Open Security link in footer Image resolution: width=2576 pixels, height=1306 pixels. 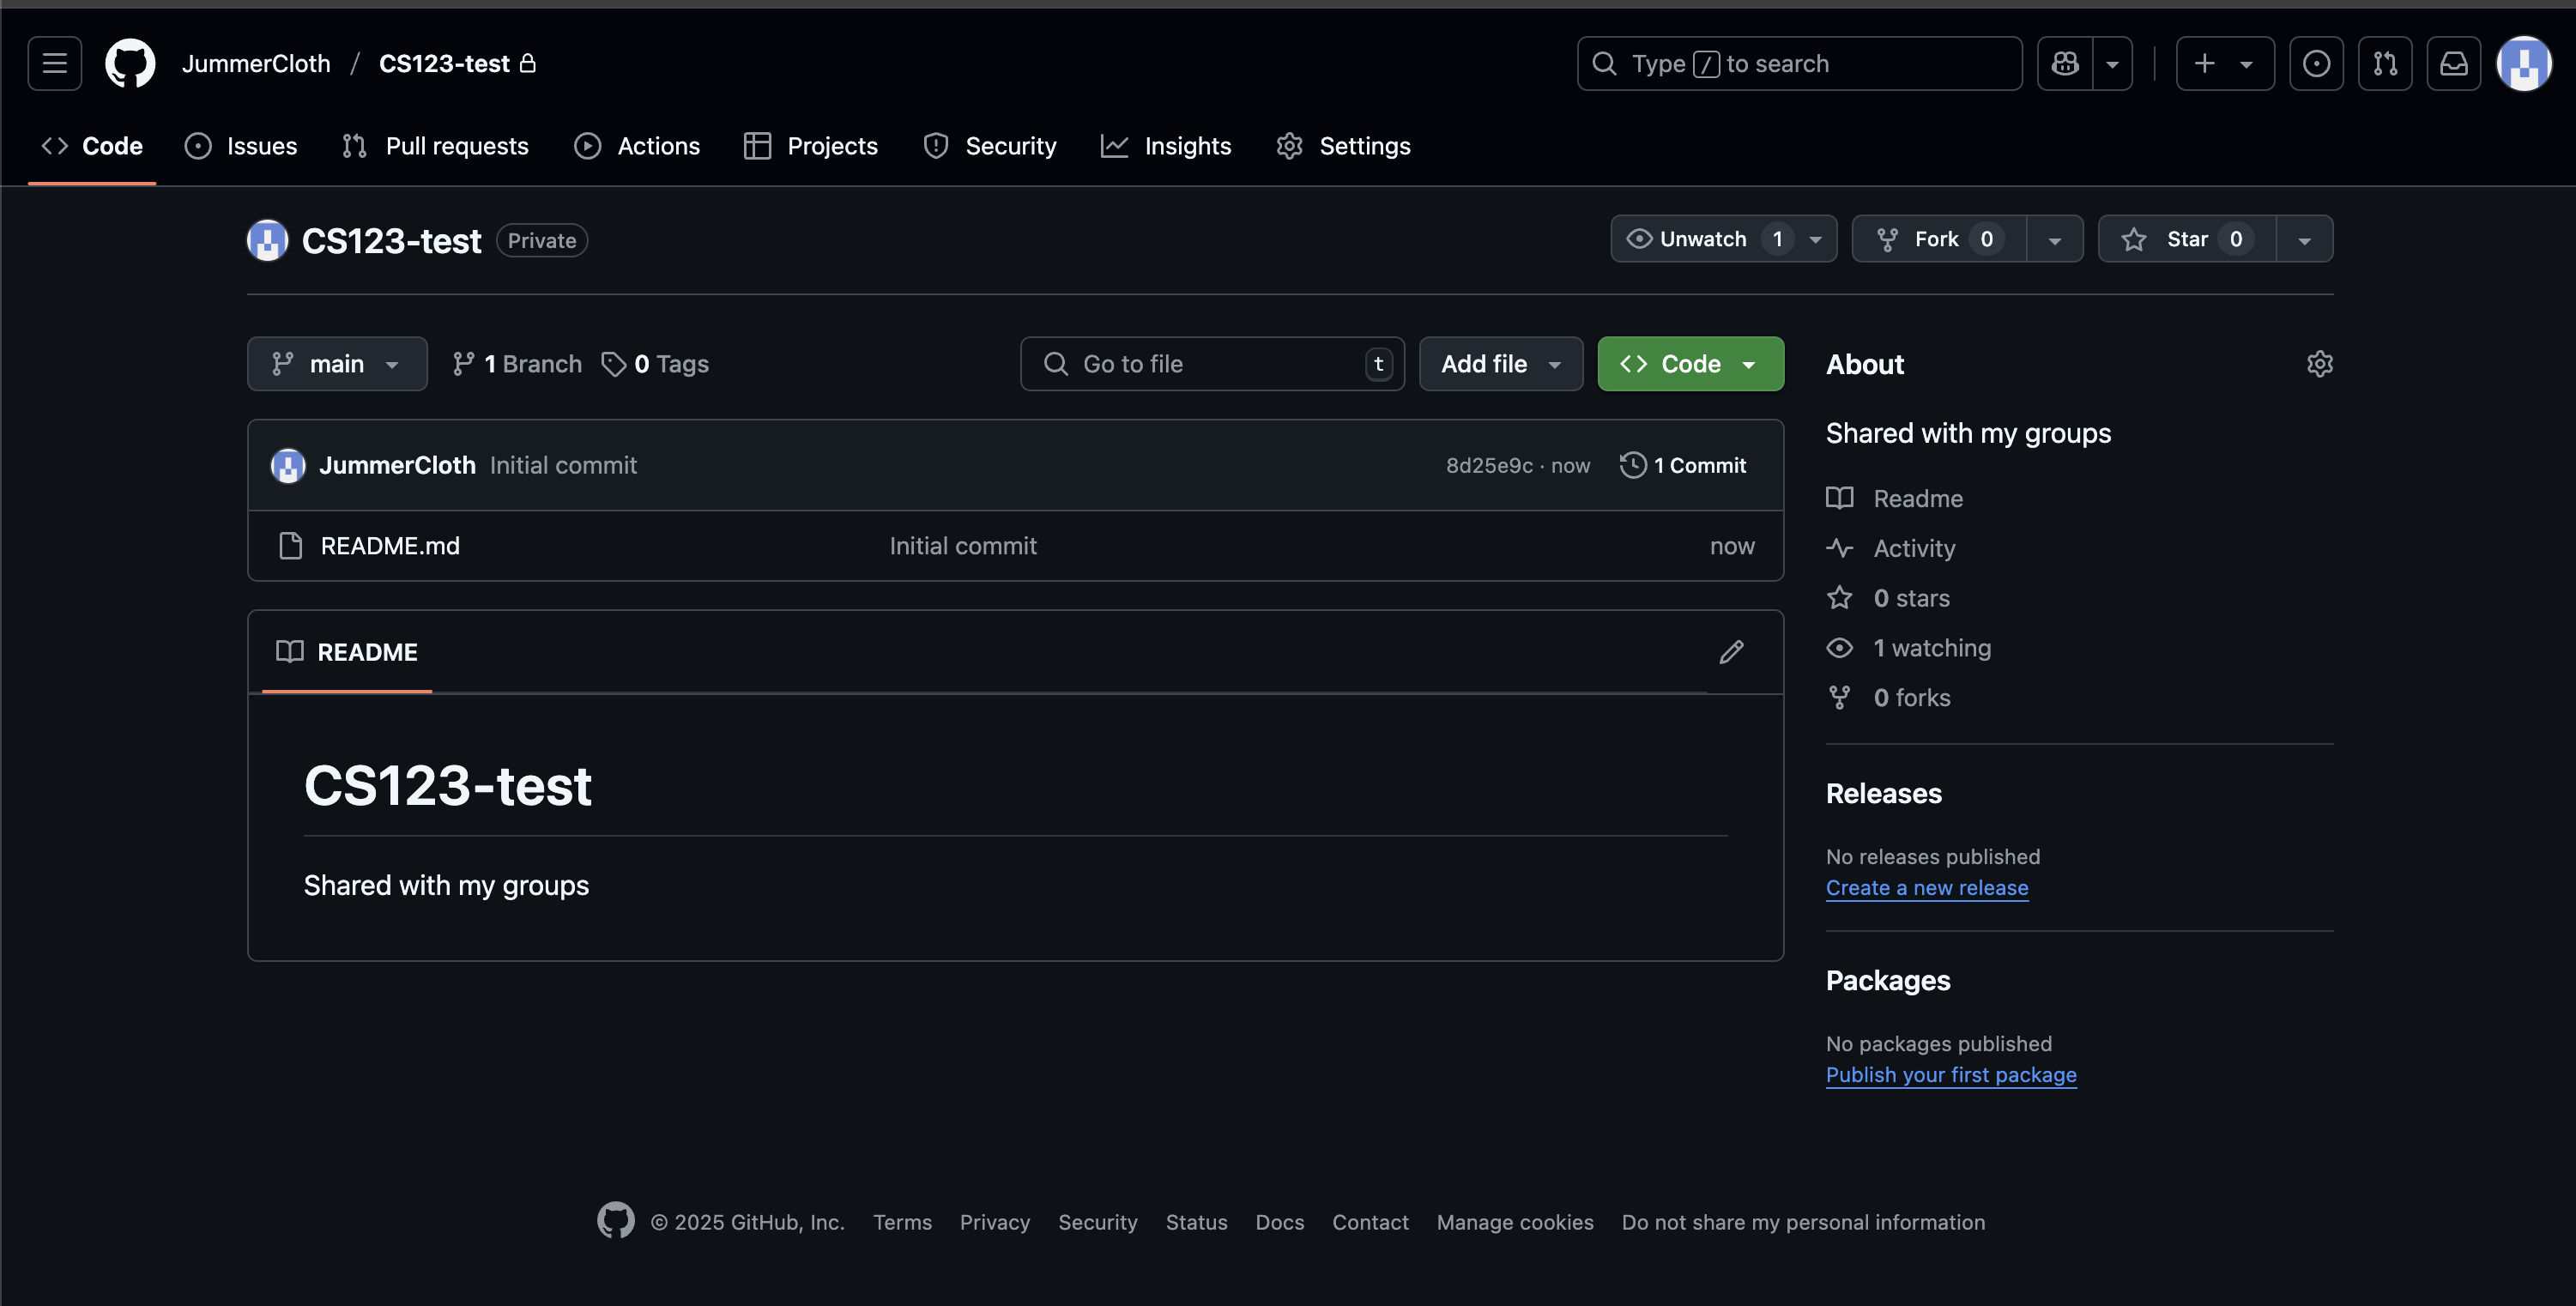pos(1098,1223)
